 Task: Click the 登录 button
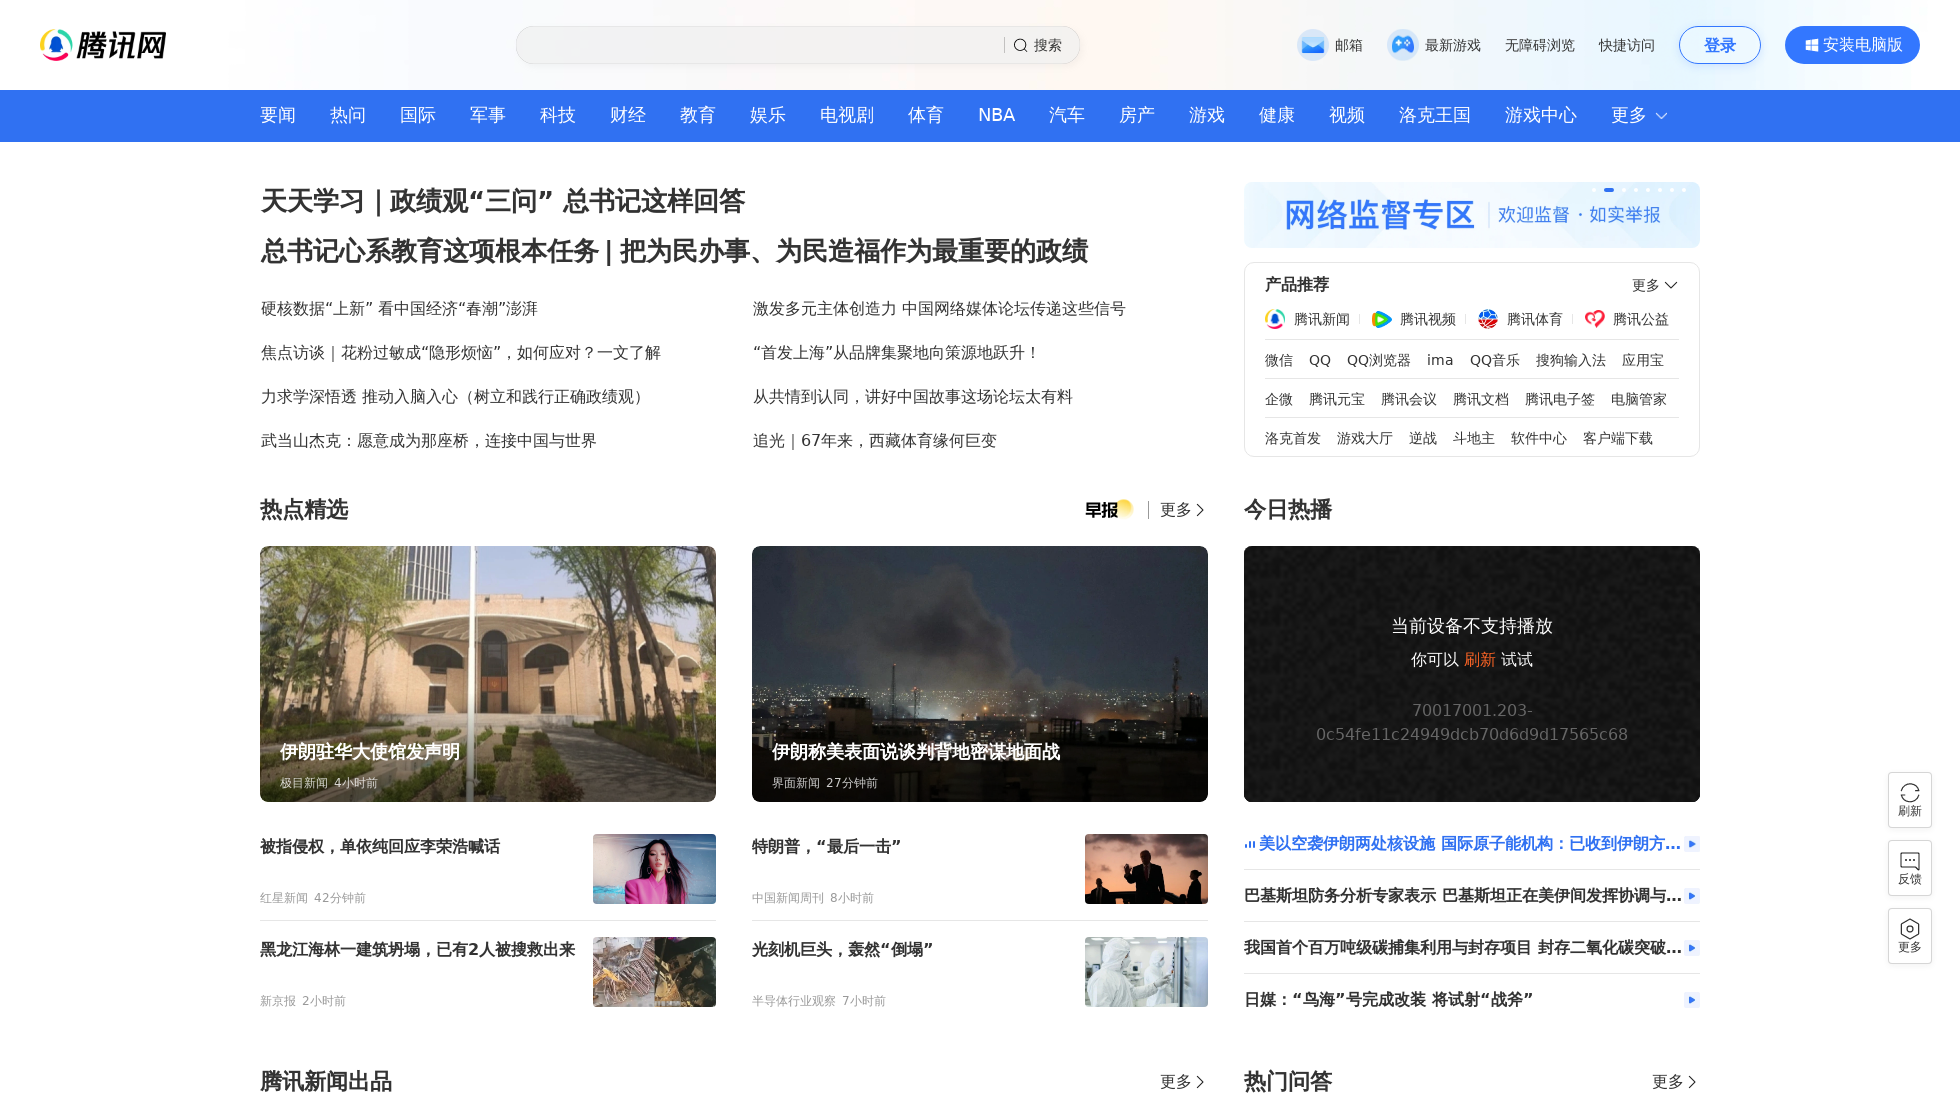point(1719,45)
